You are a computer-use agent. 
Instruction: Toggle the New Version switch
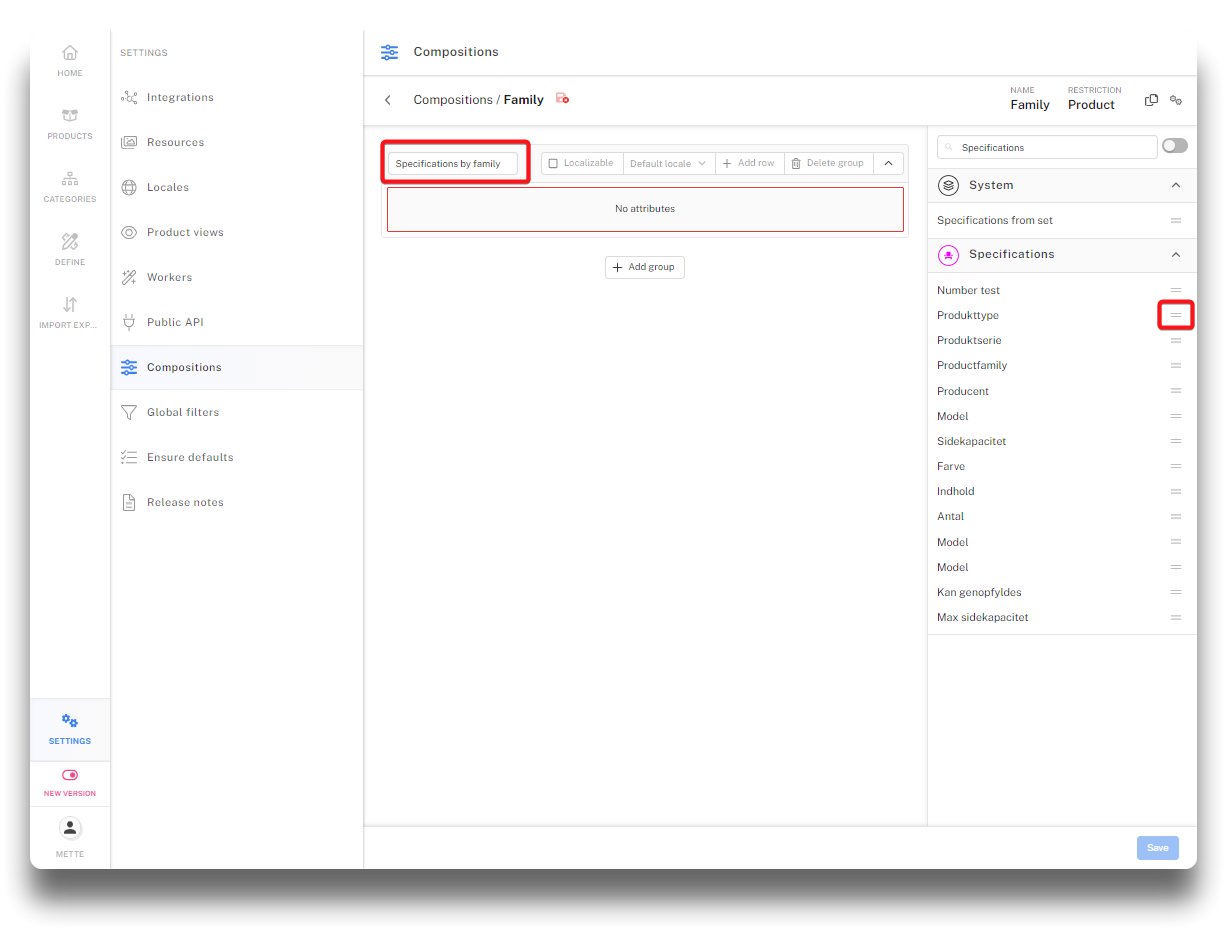tap(70, 775)
